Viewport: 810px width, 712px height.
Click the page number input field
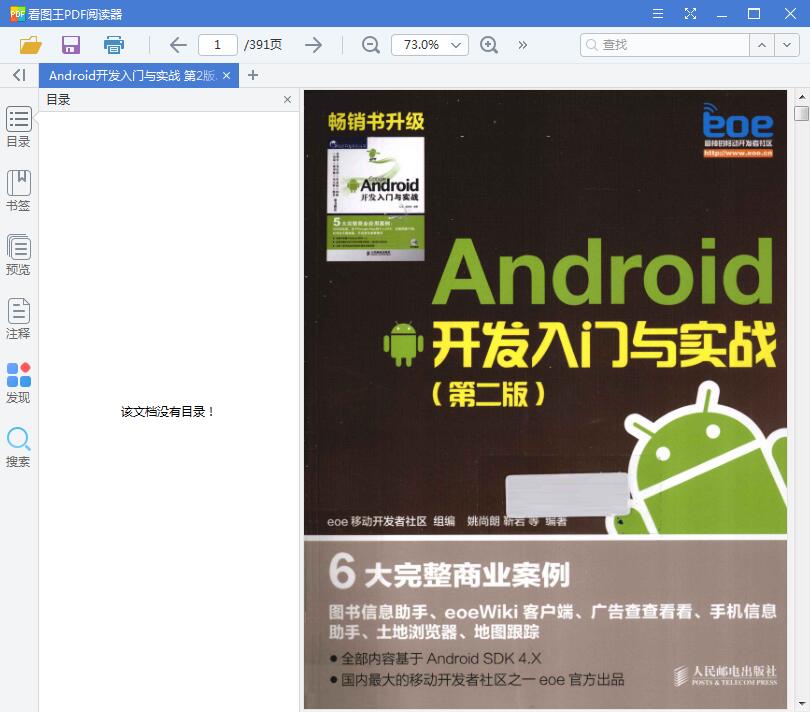(x=217, y=45)
